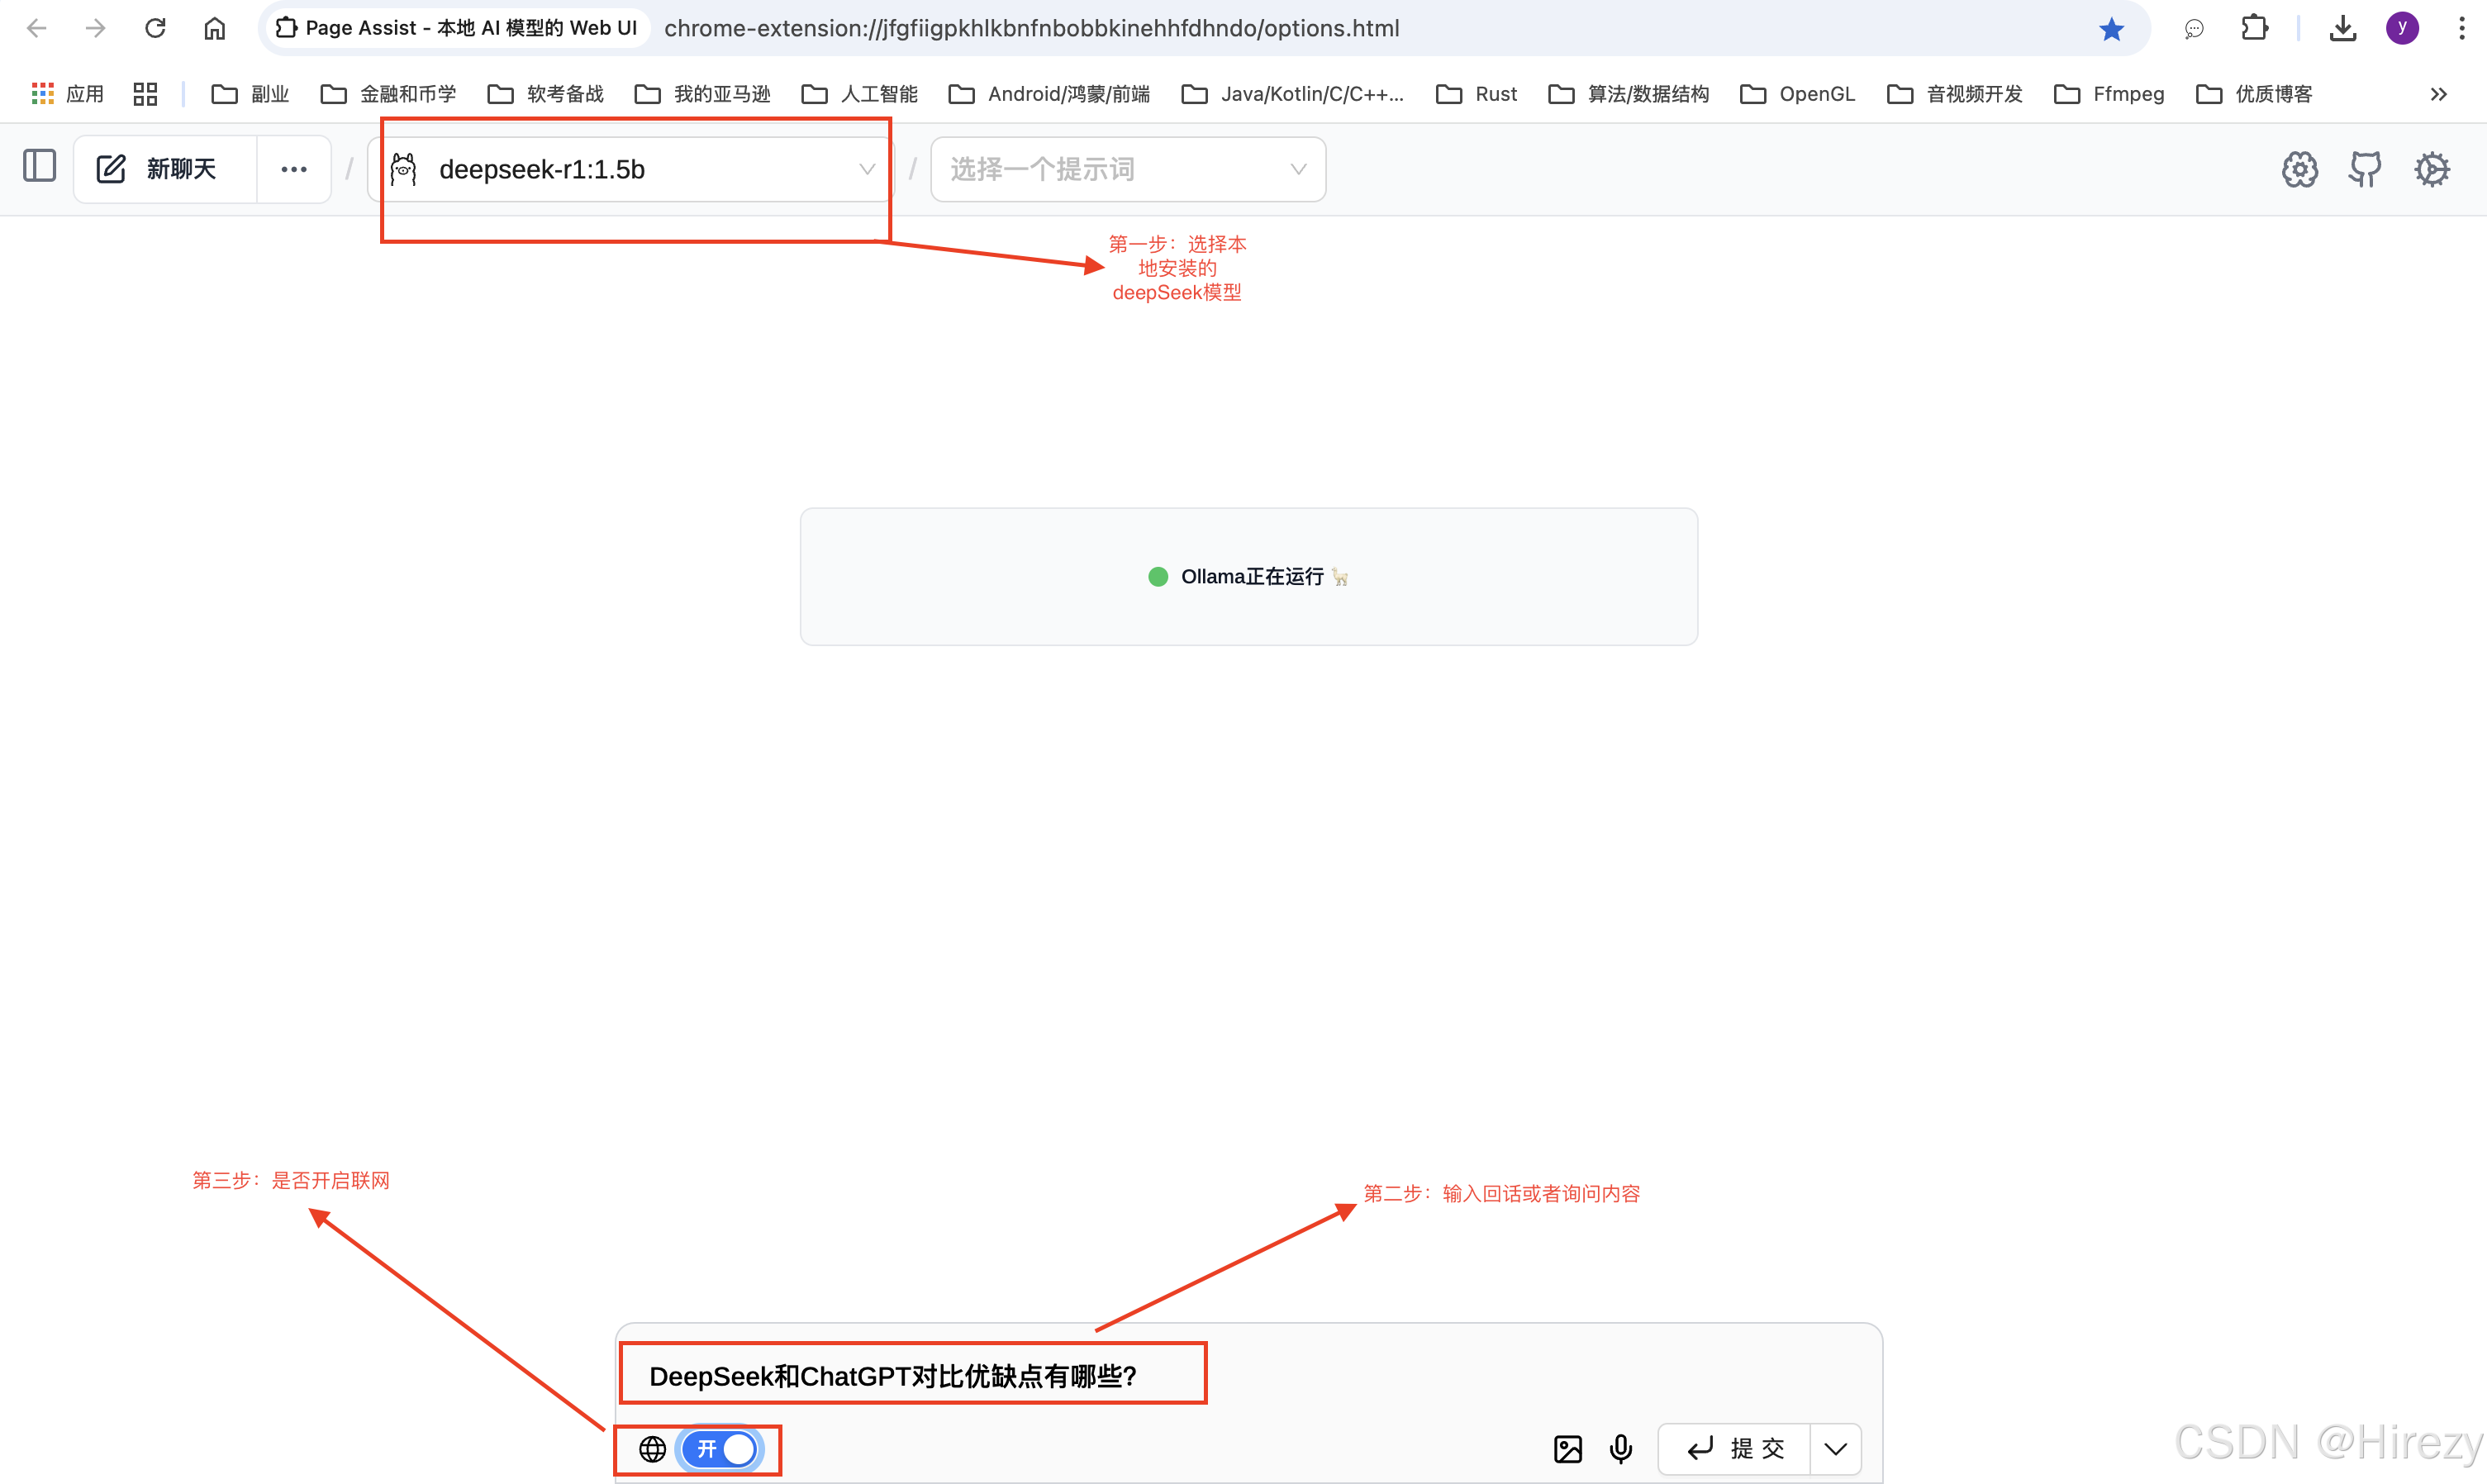The height and width of the screenshot is (1484, 2487).
Task: Open the GitHub repository icon
Action: click(x=2365, y=169)
